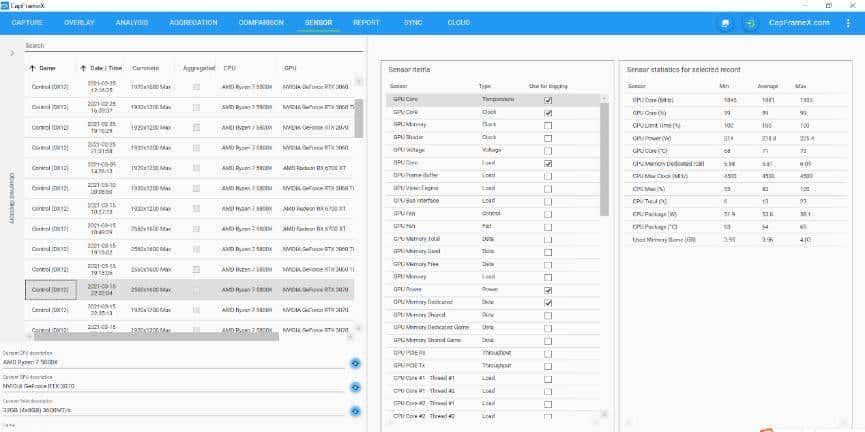865x432 pixels.
Task: Open the three-dot options menu
Action: [848, 23]
